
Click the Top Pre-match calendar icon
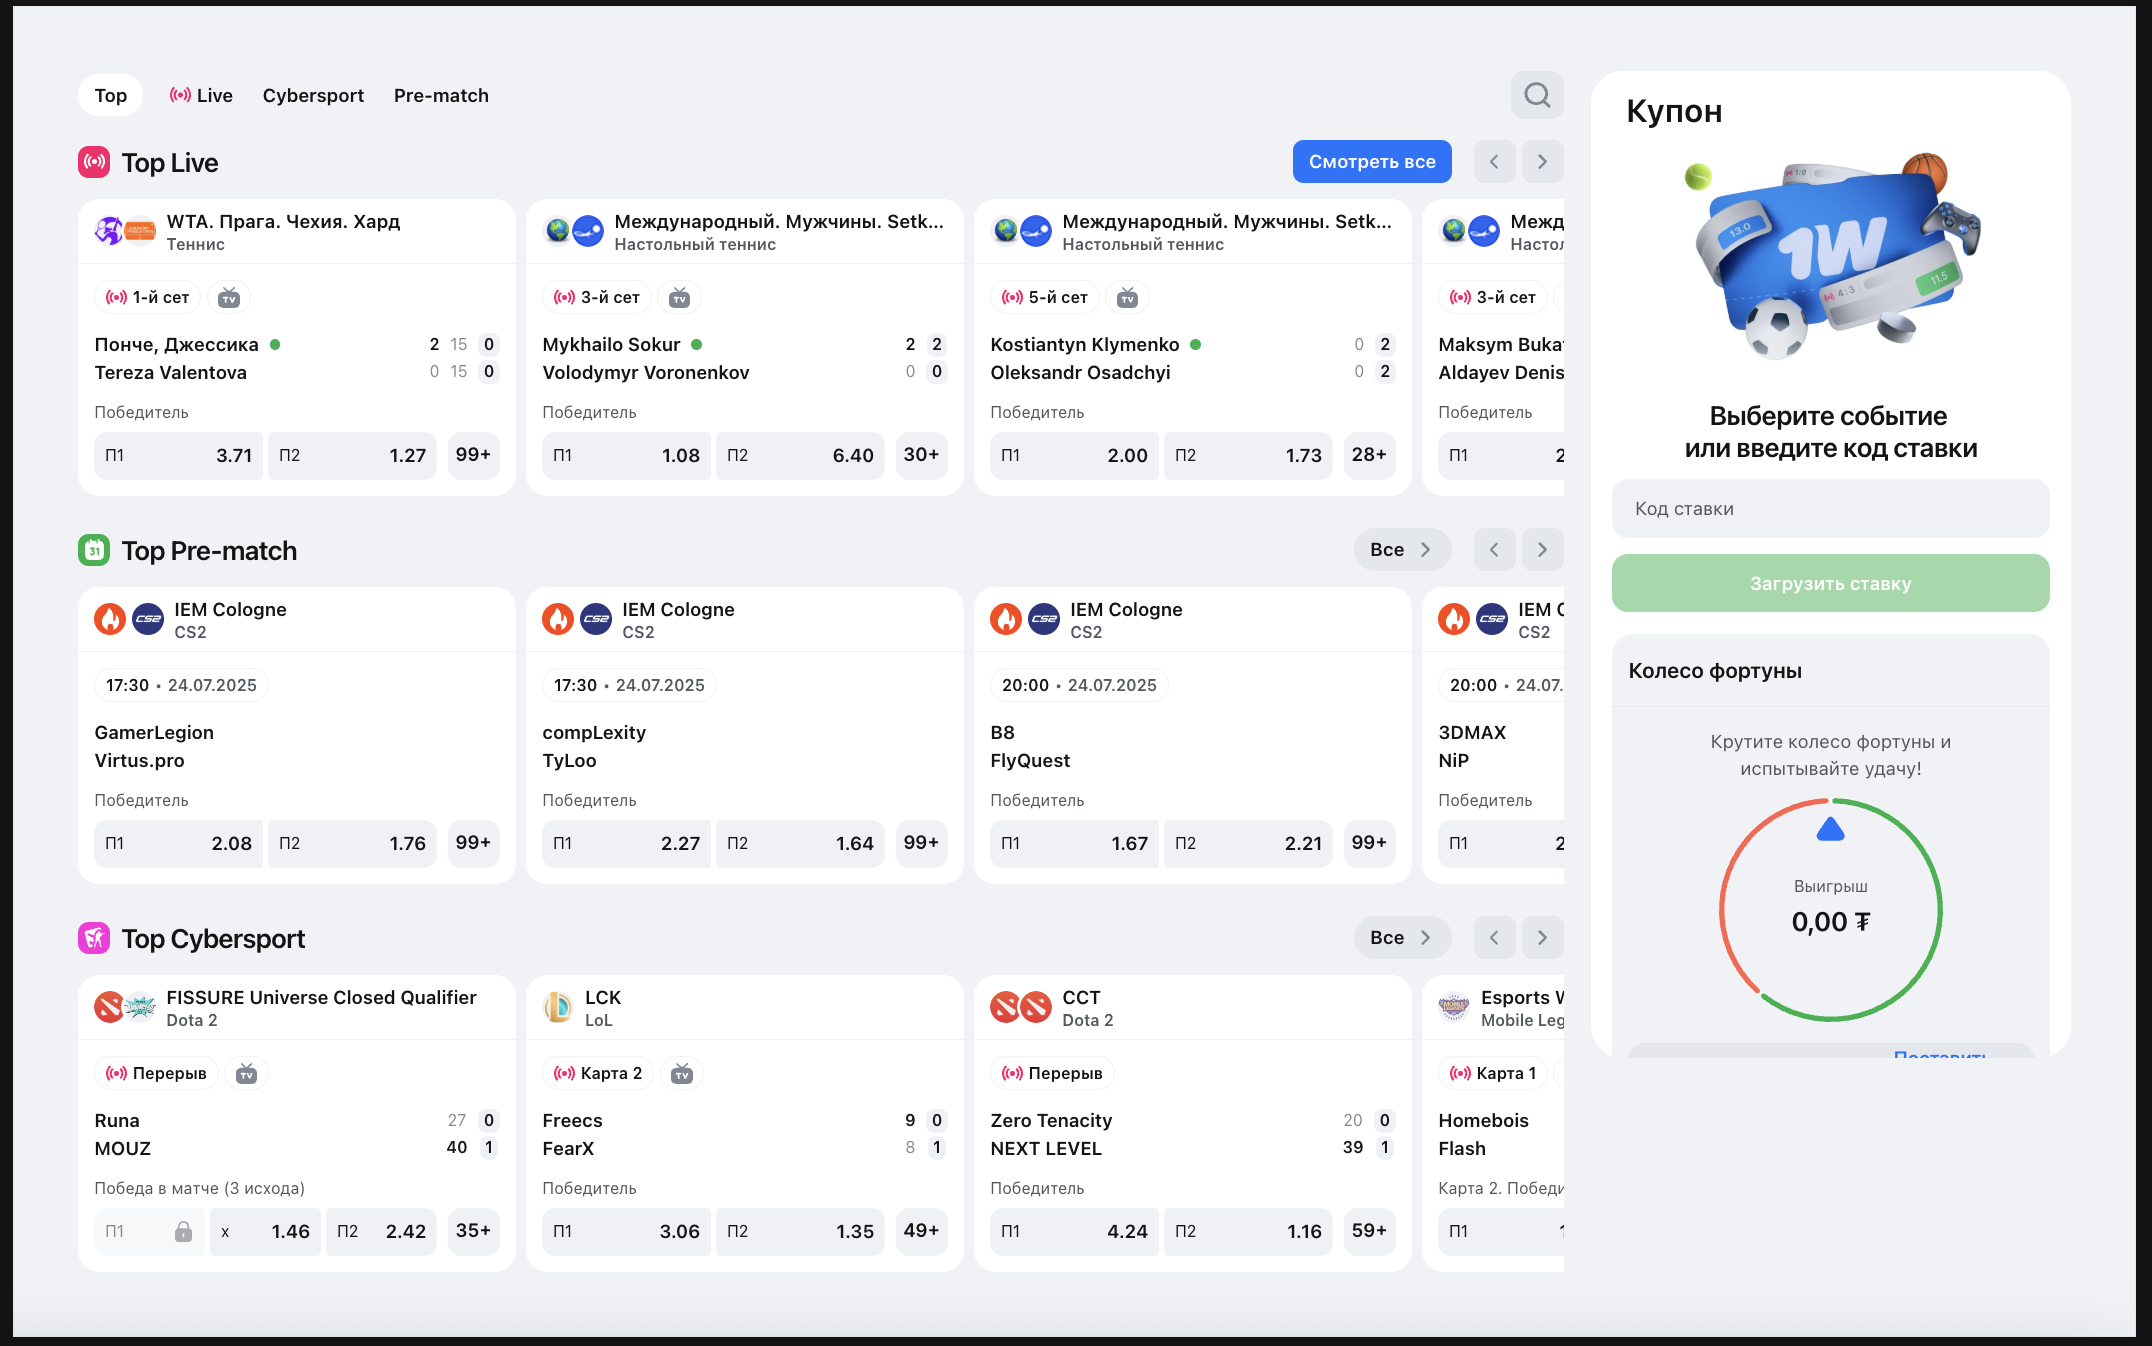tap(94, 550)
